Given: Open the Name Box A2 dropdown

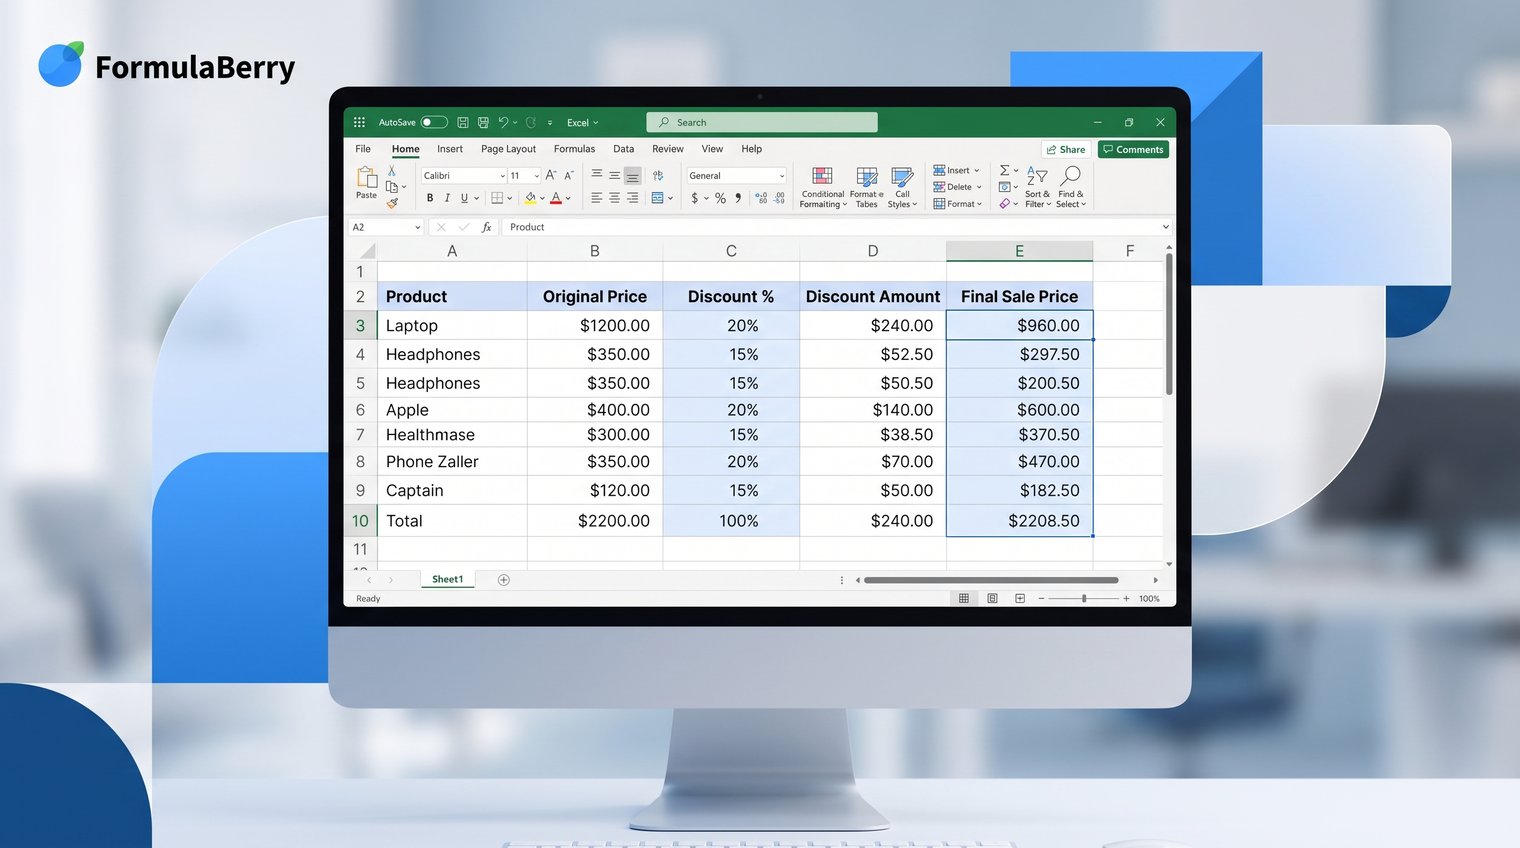Looking at the screenshot, I should pos(418,227).
